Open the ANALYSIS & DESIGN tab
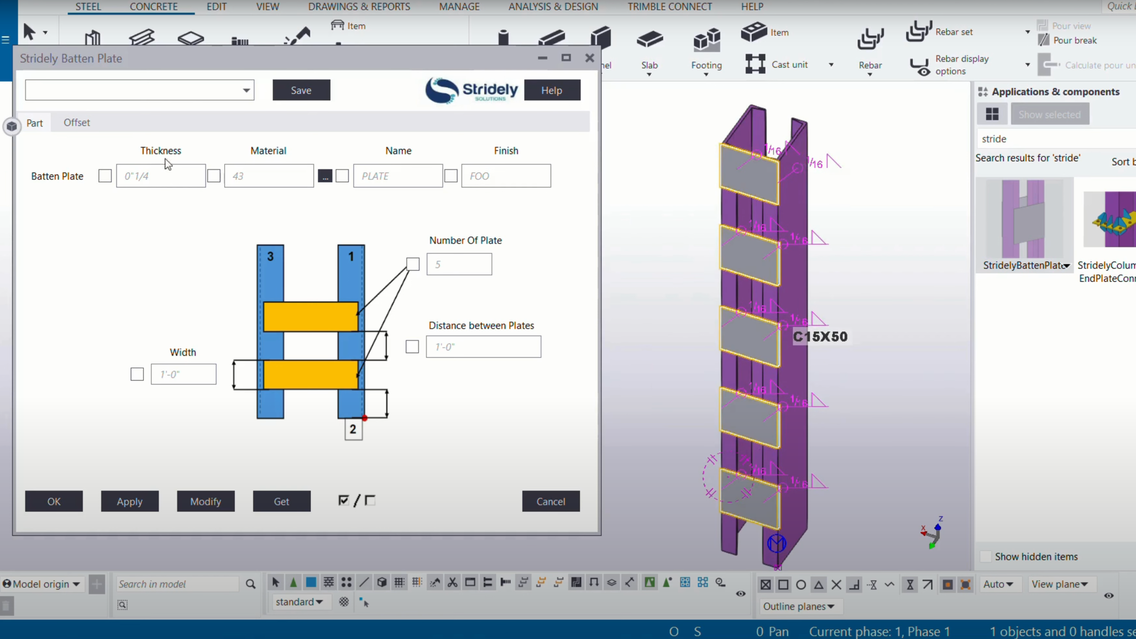The image size is (1136, 639). click(x=554, y=7)
